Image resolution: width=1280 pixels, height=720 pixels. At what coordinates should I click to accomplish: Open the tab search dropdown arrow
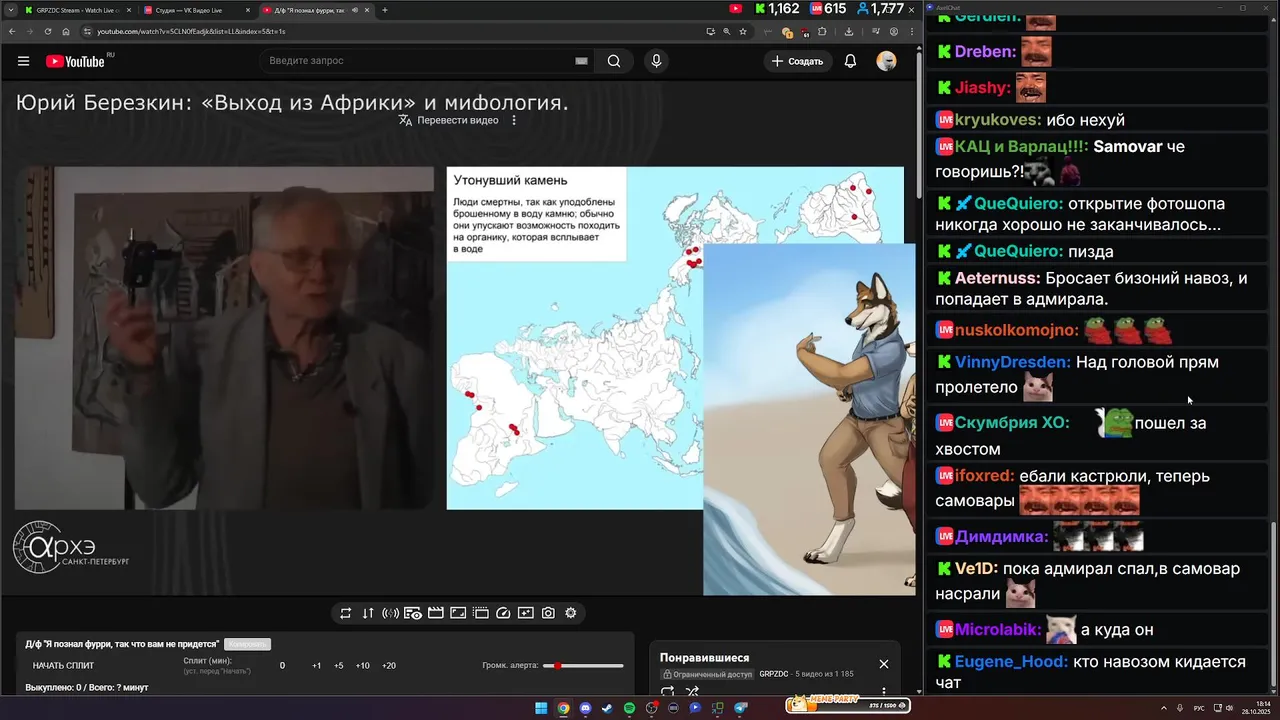pos(9,10)
